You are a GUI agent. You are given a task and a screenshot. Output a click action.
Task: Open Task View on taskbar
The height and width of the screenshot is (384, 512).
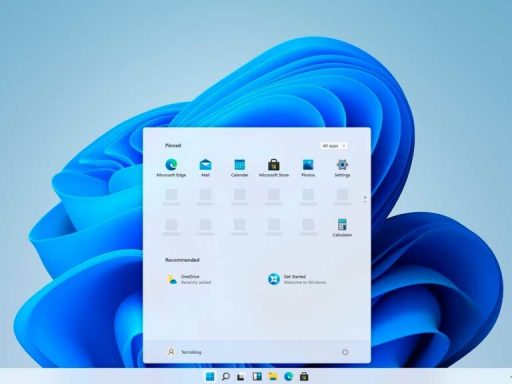click(x=241, y=377)
